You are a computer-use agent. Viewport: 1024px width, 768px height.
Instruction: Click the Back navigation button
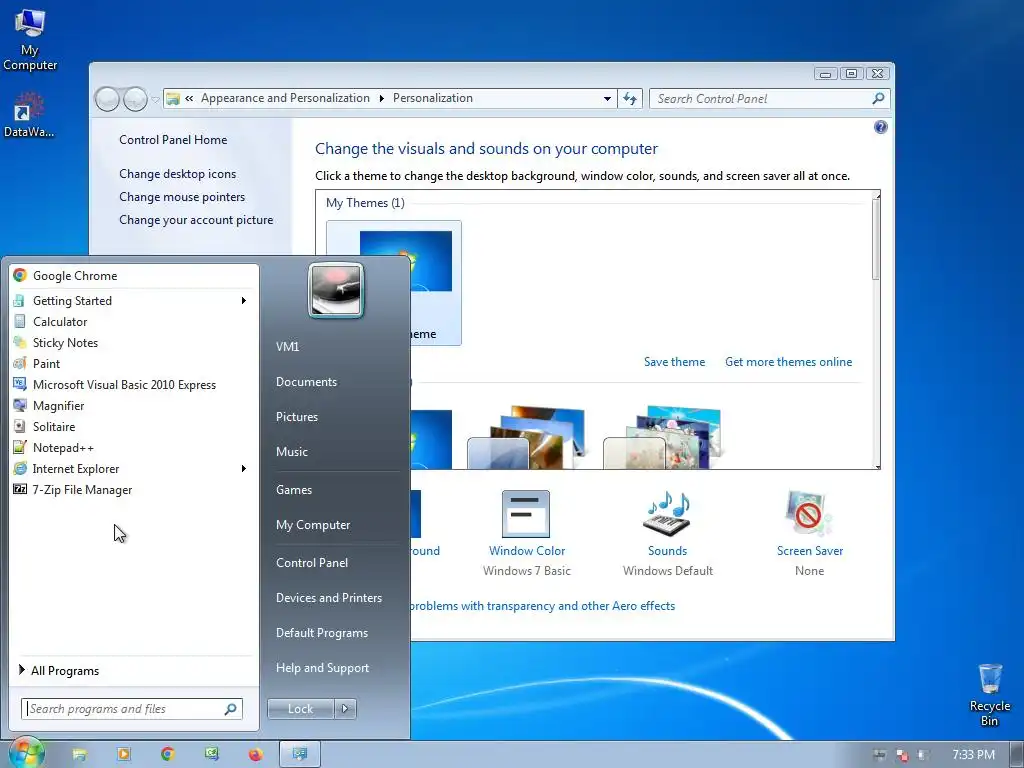(x=107, y=99)
